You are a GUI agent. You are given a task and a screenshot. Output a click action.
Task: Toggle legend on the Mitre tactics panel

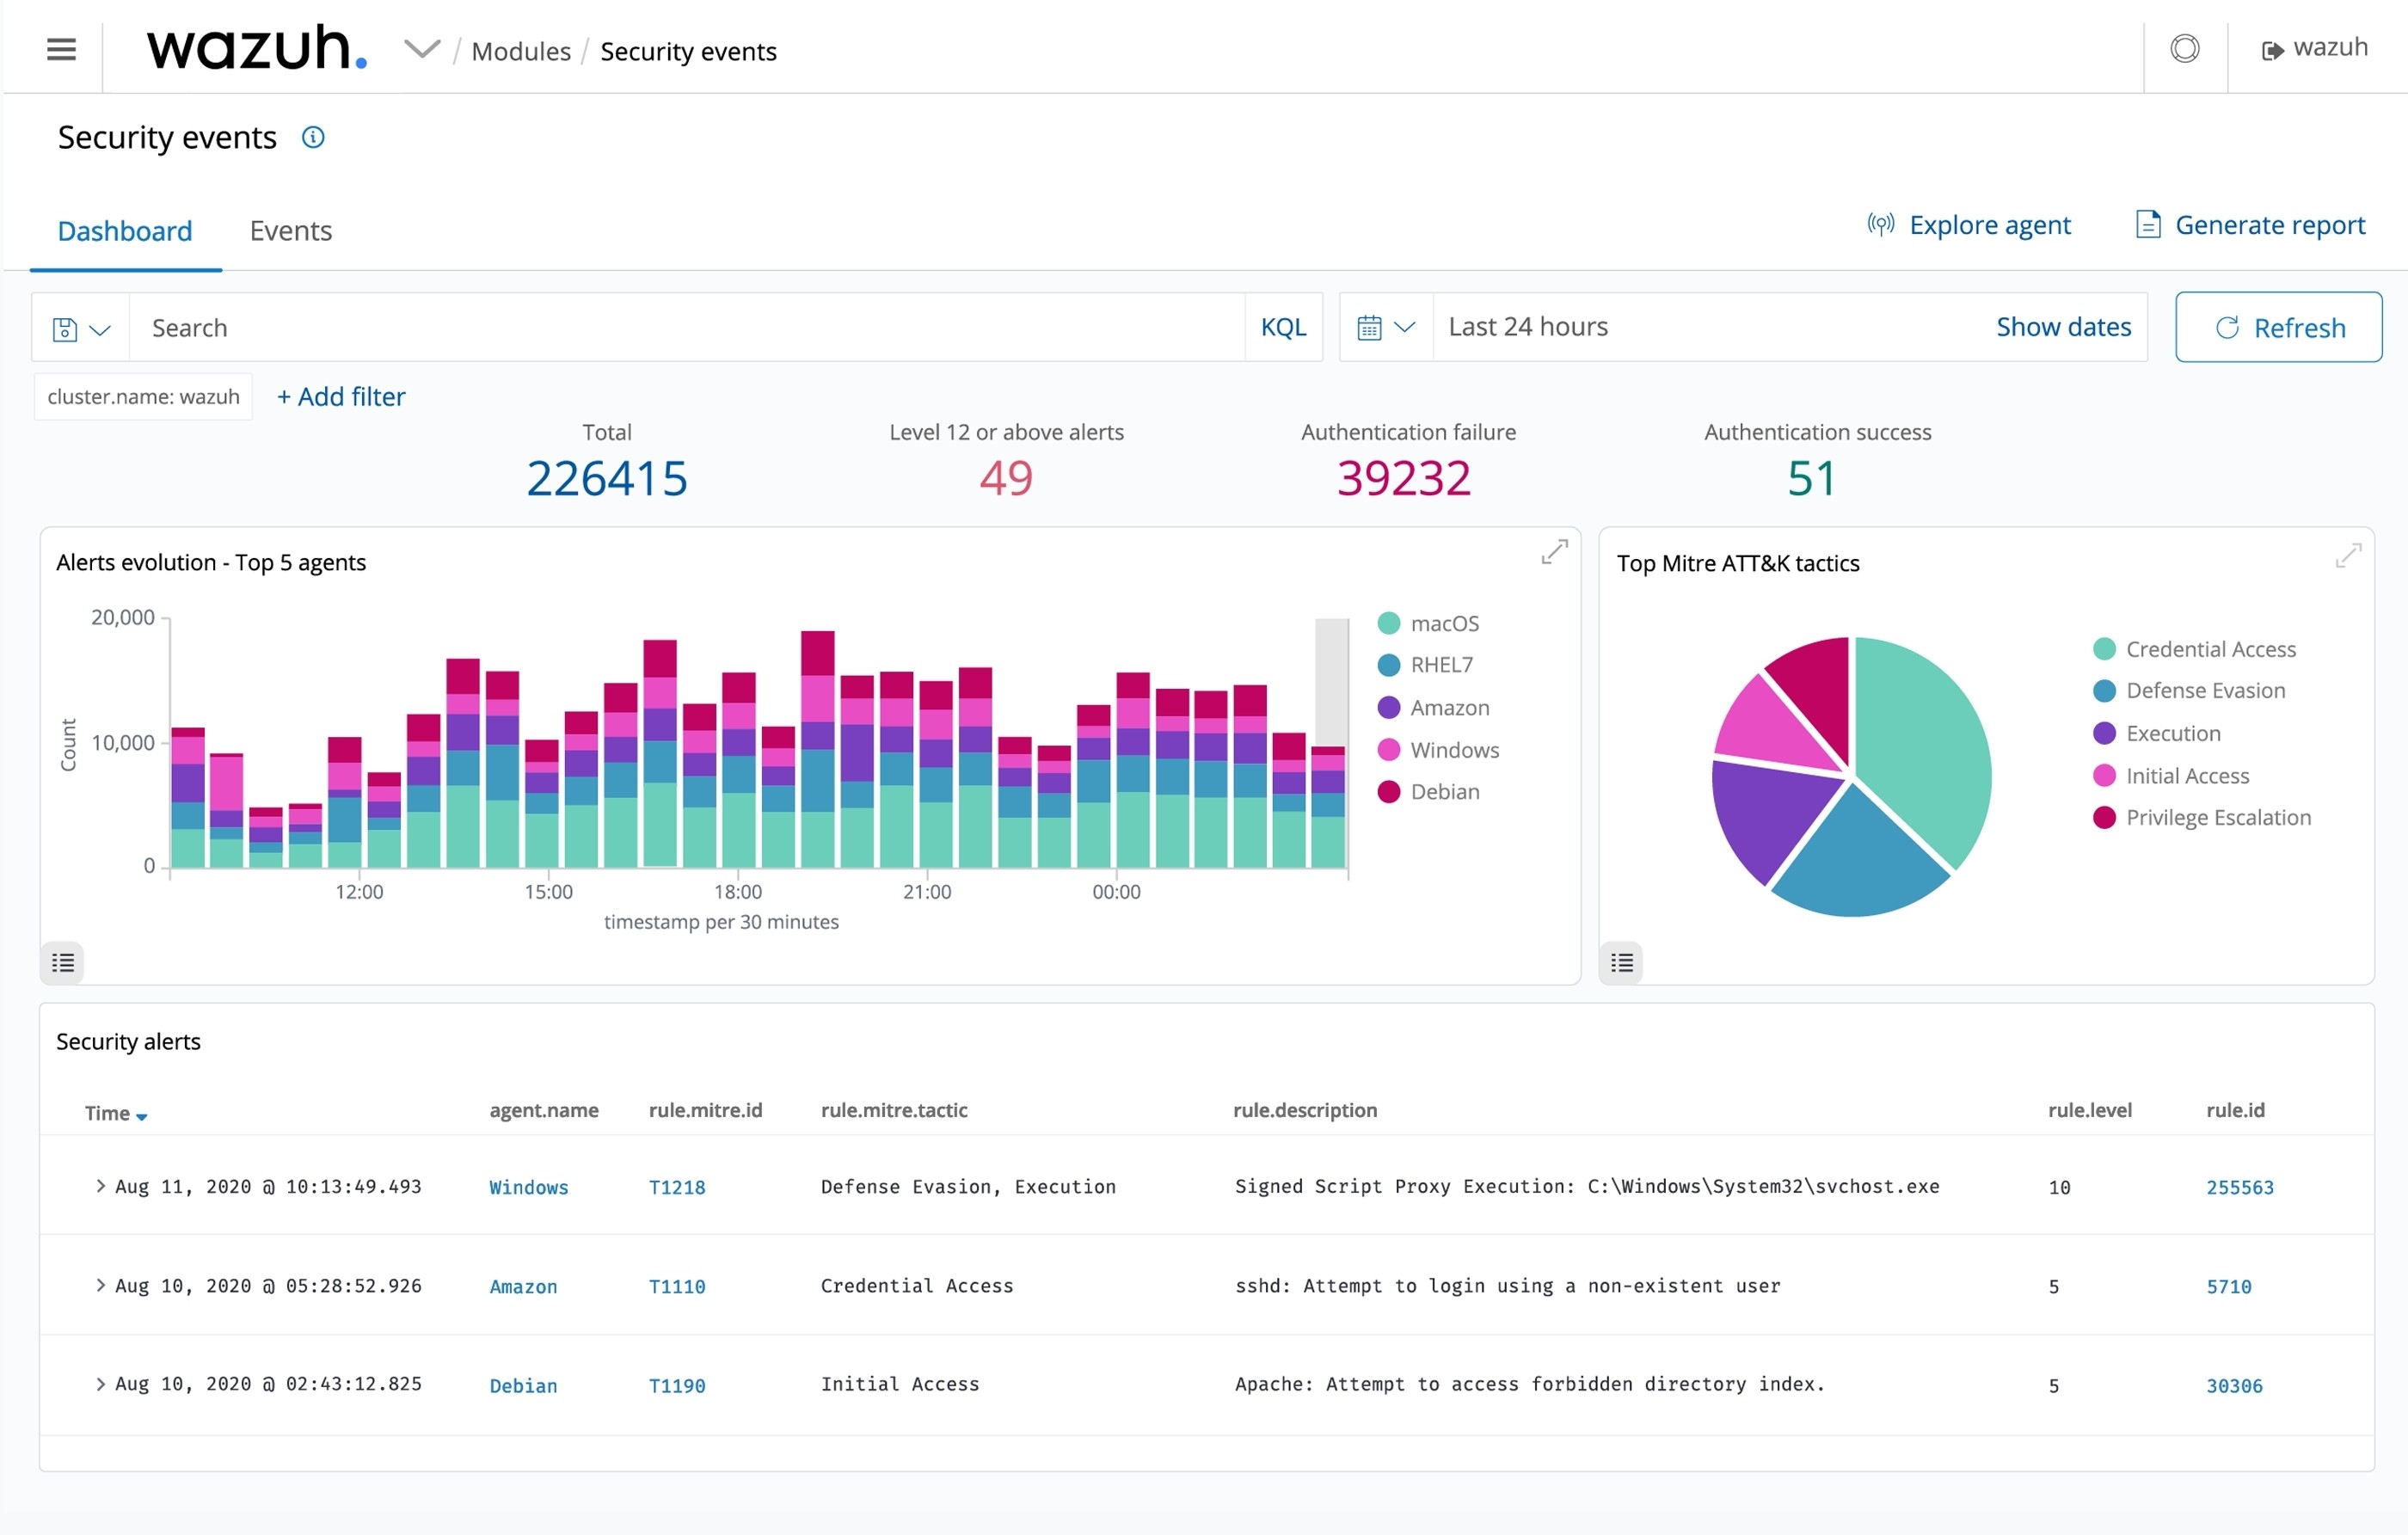click(x=1622, y=963)
